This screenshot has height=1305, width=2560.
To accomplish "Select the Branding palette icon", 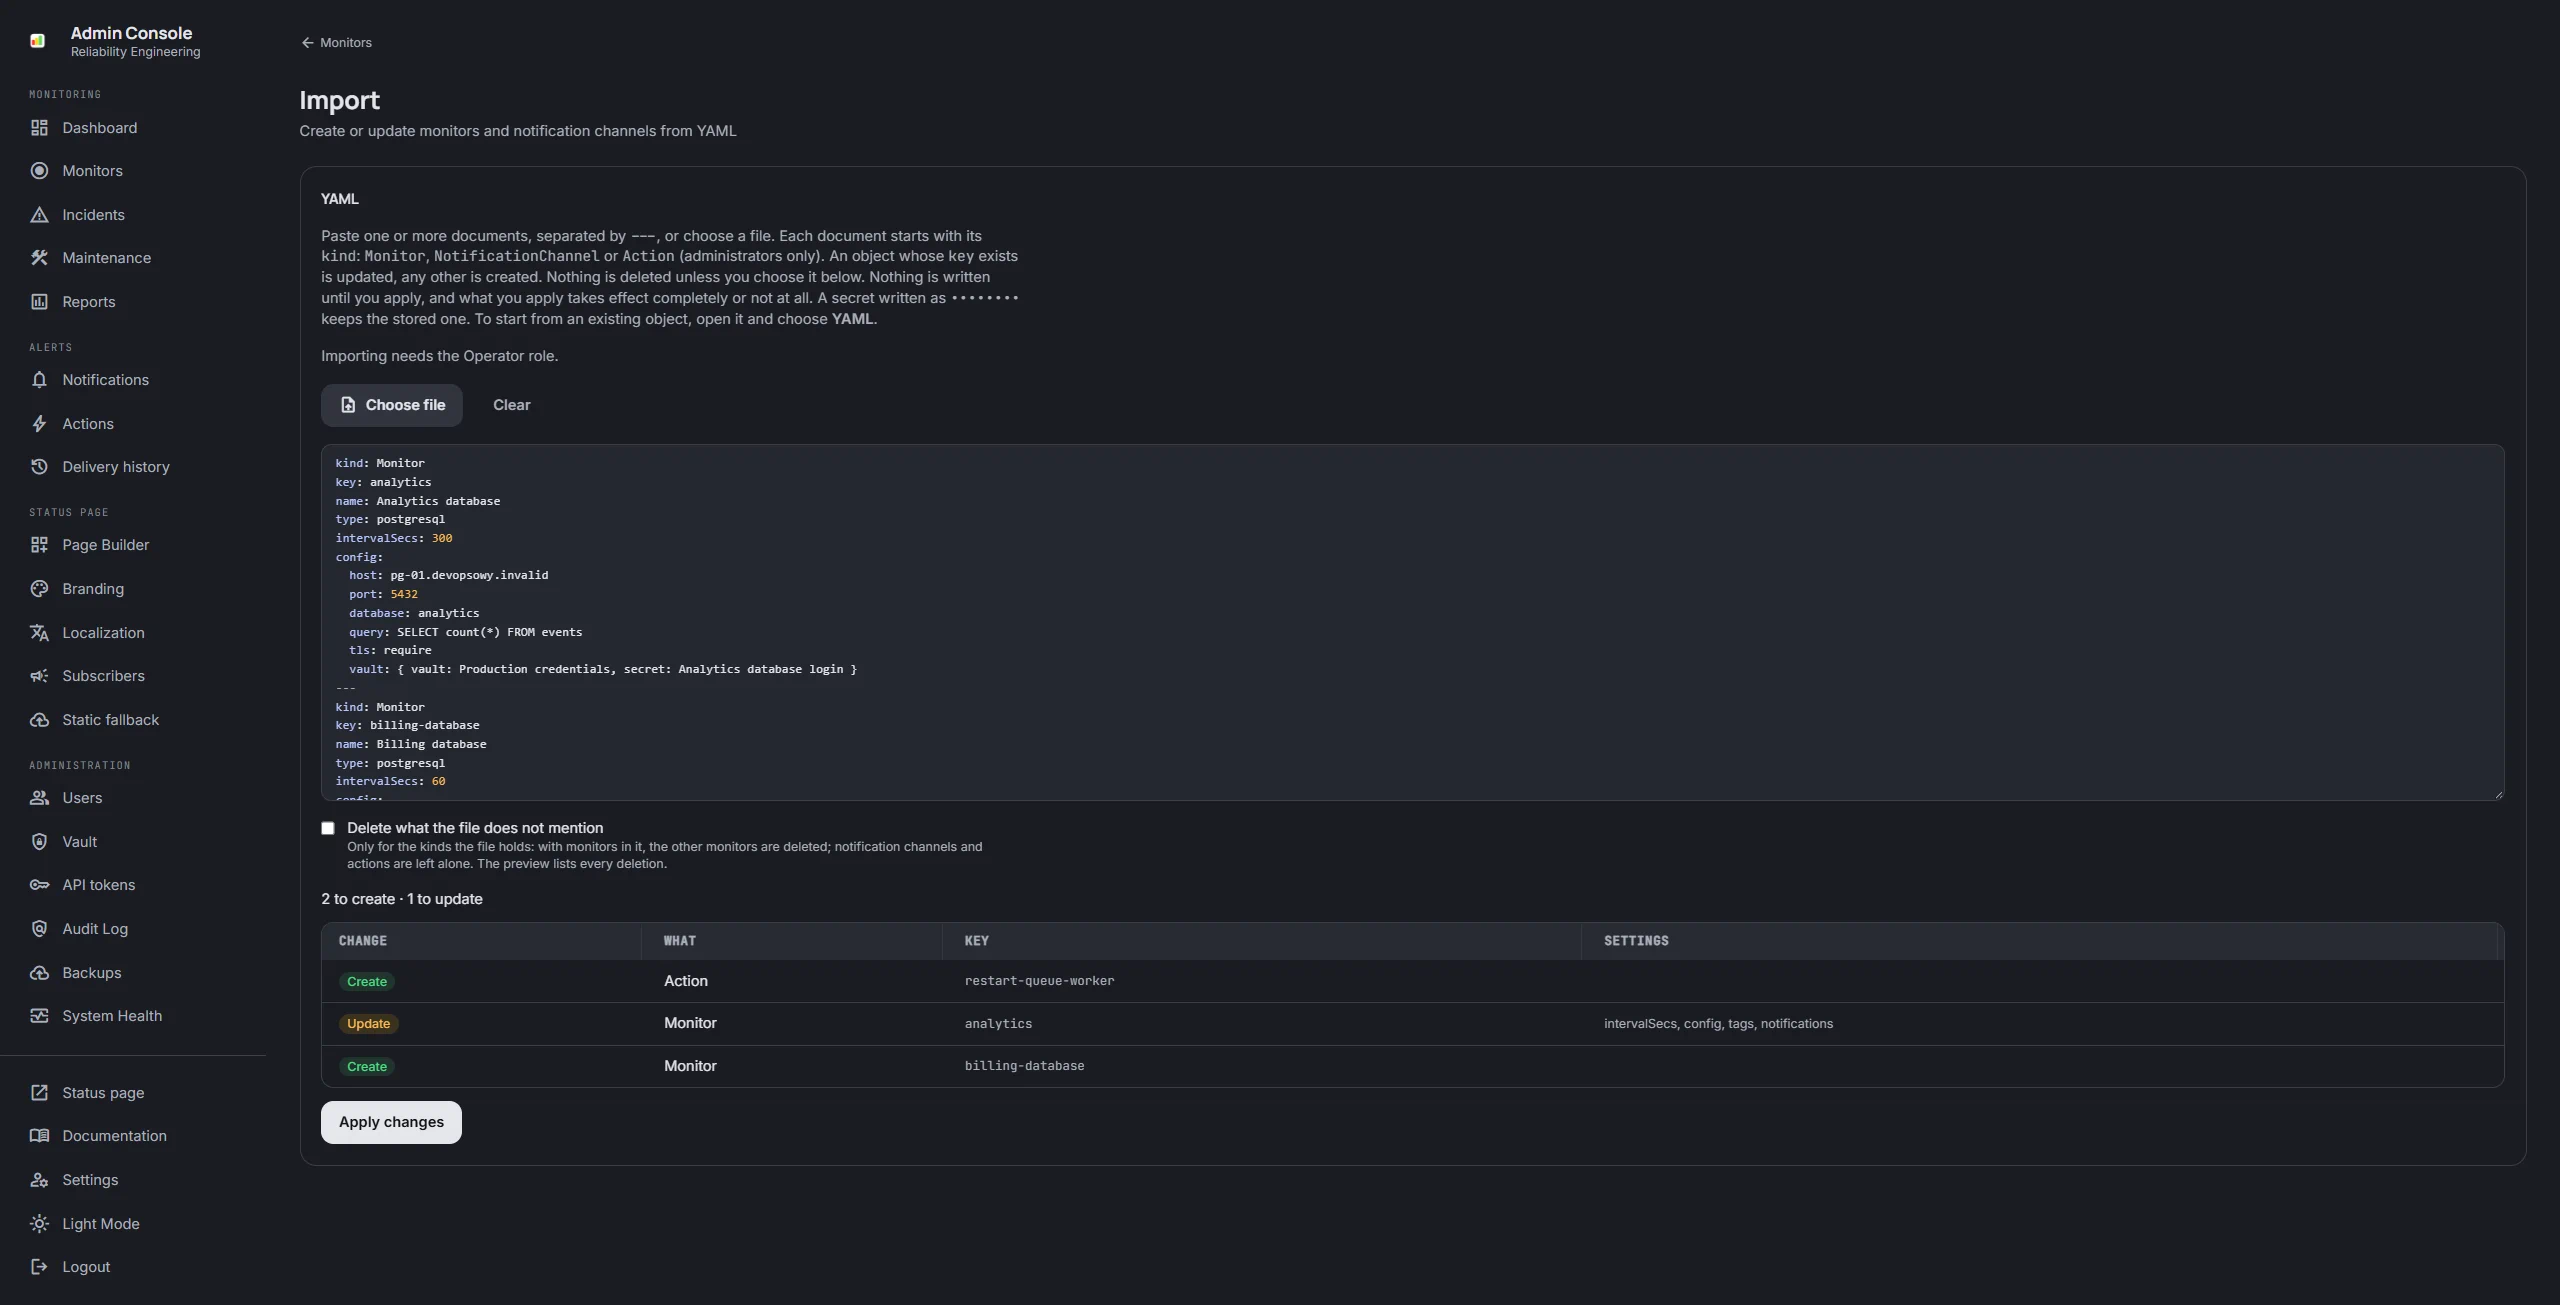I will 39,589.
